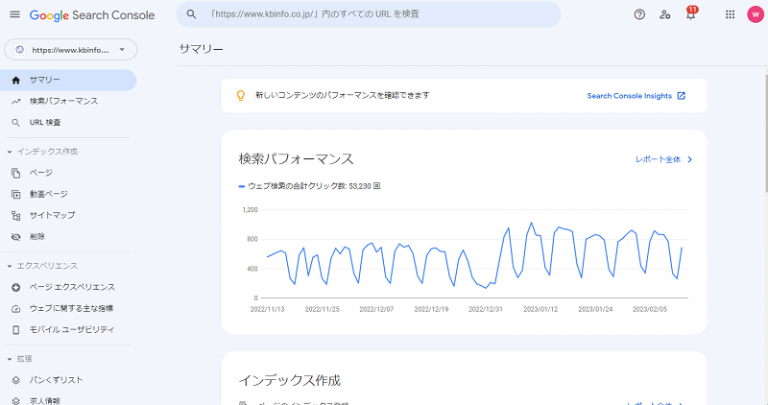Screen dimensions: 768x405
Task: Click the home icon beside サマリー
Action: [x=16, y=80]
